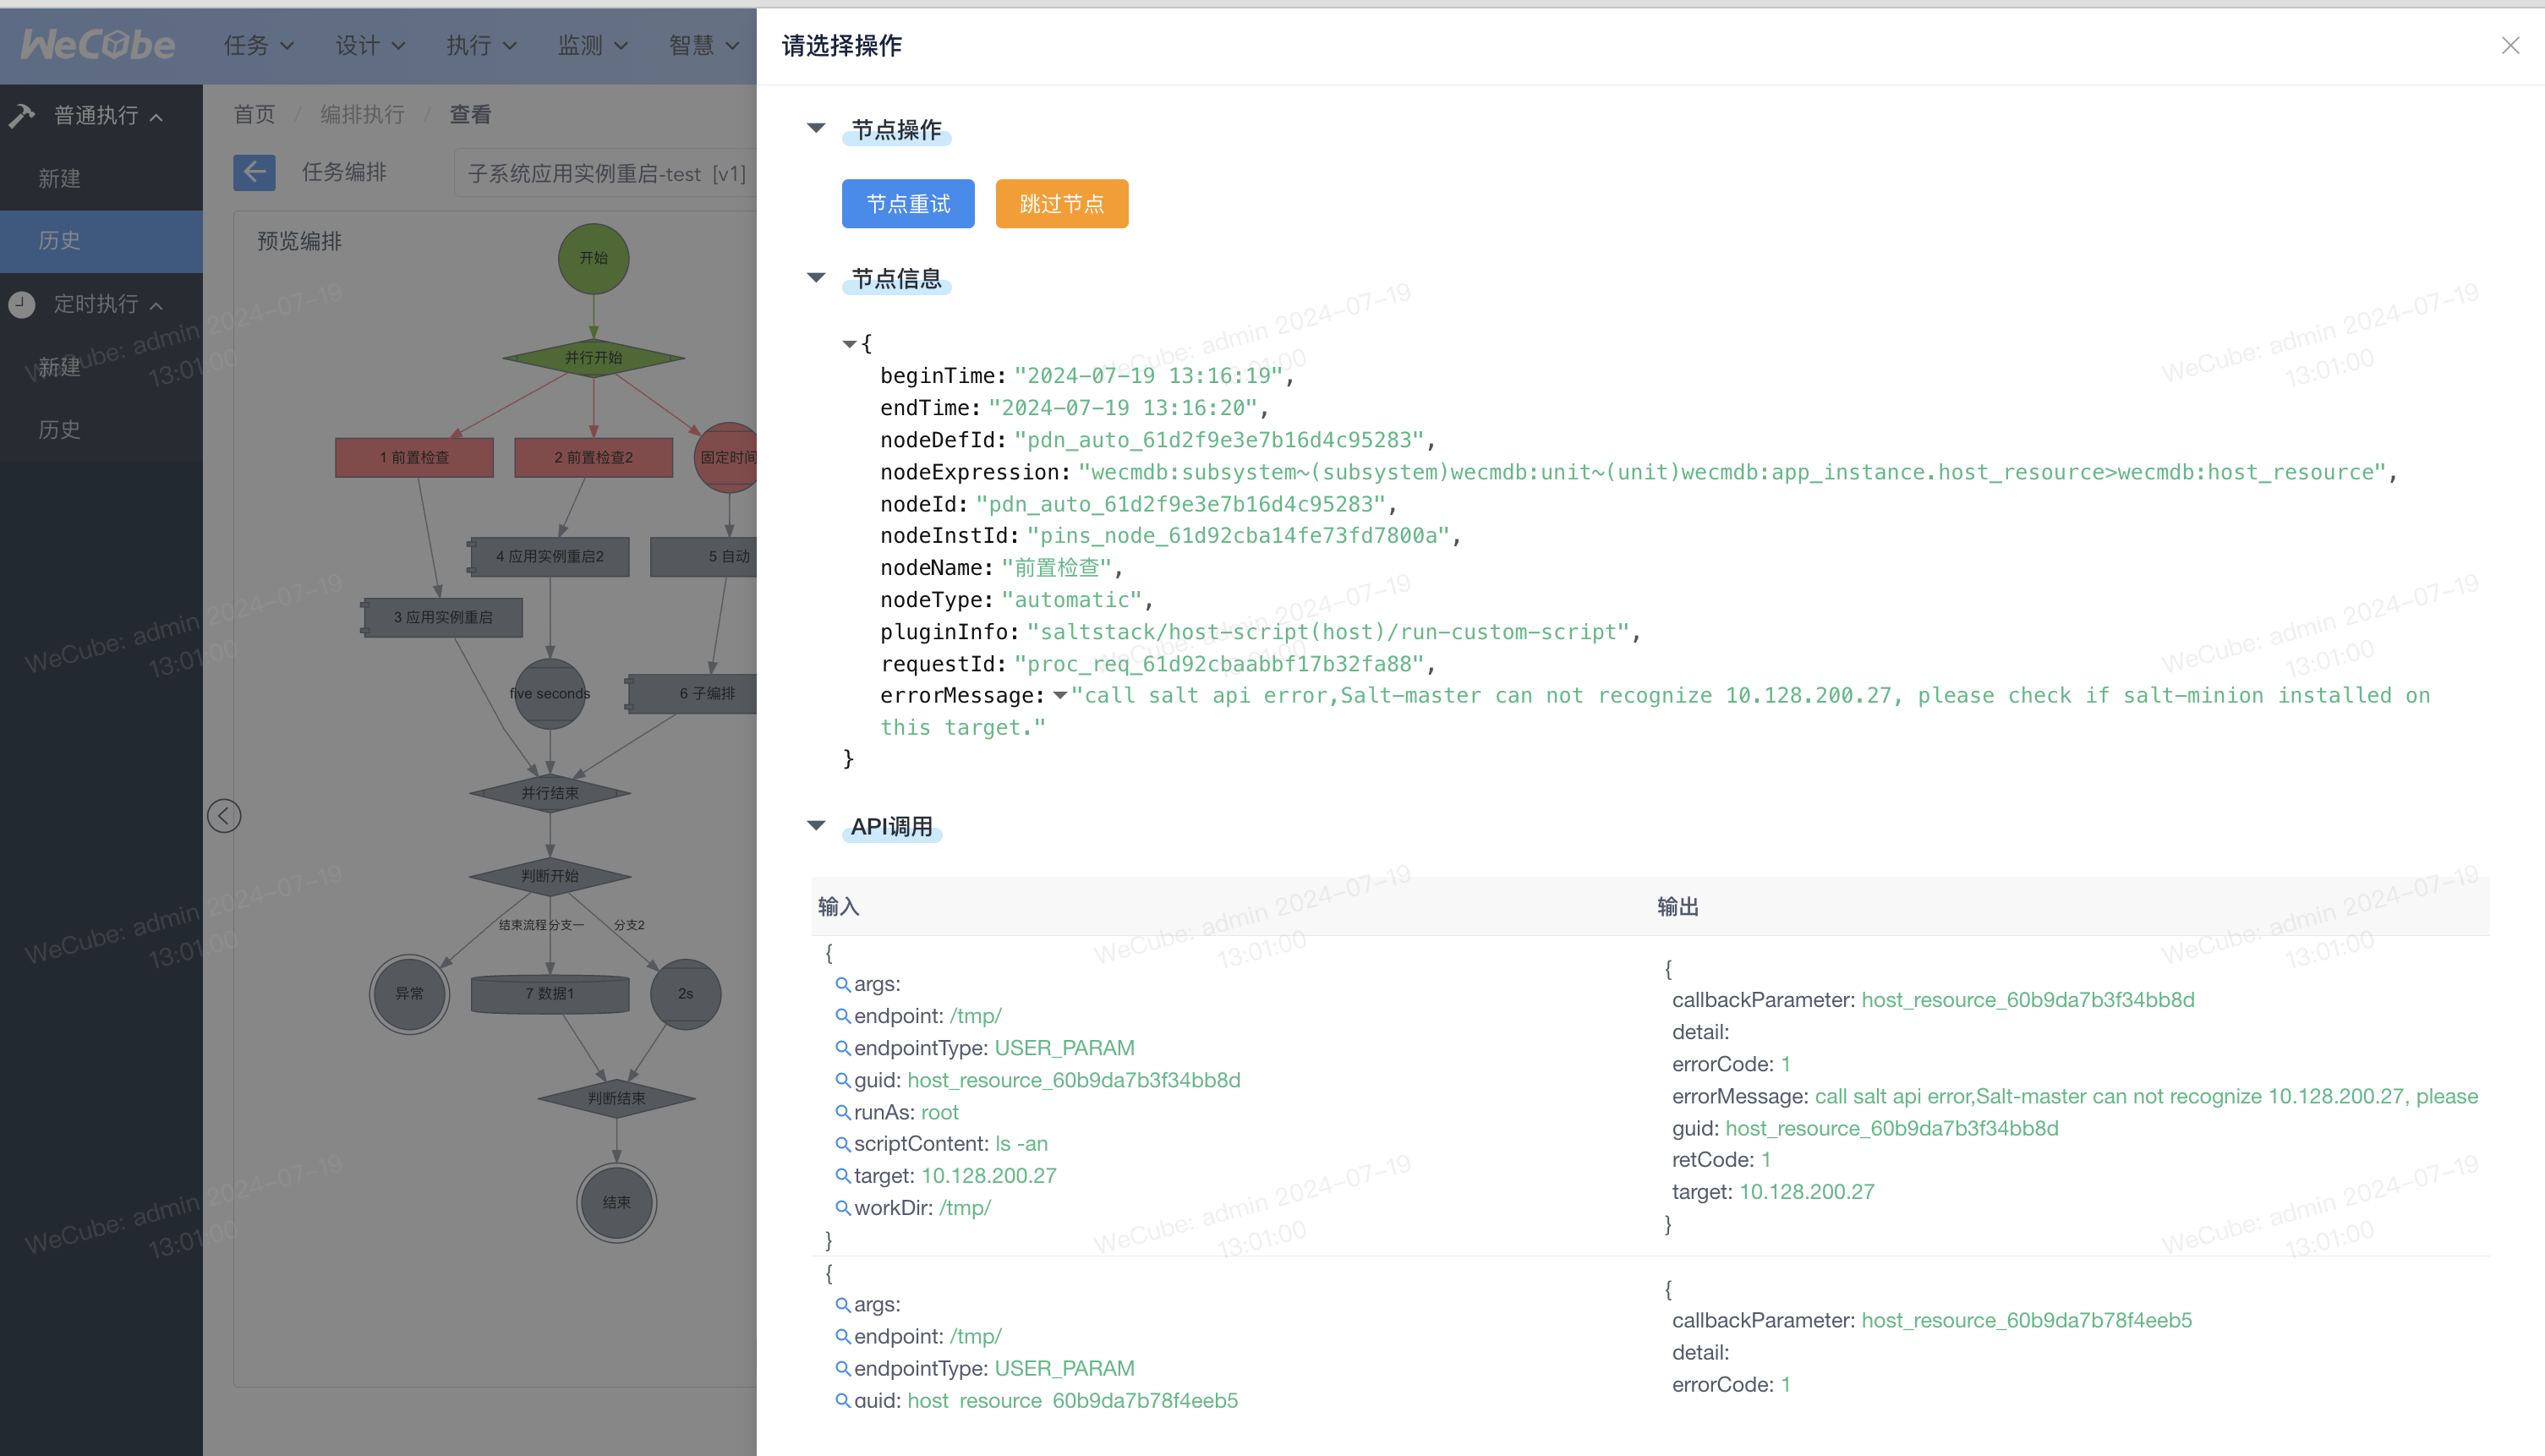Click the clock icon beside 定时执行

[x=22, y=304]
